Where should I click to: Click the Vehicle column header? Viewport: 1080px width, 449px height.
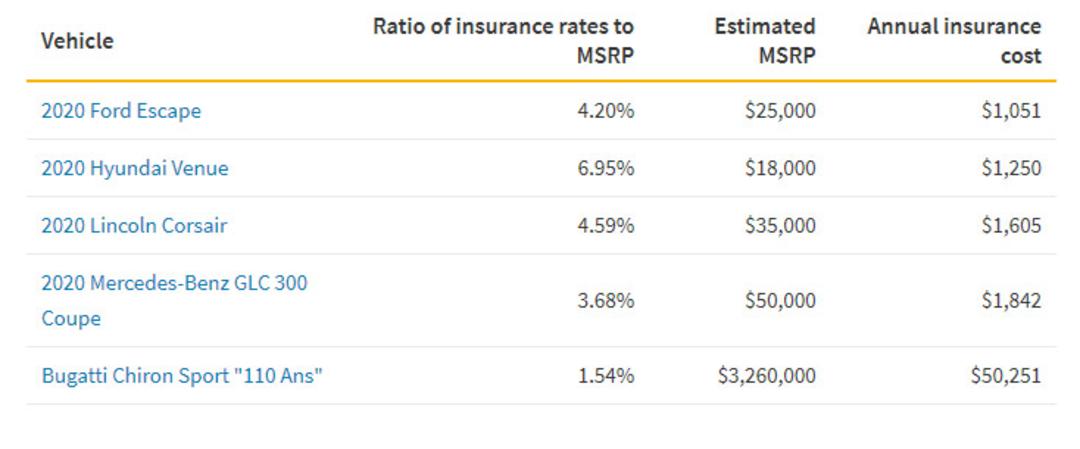pyautogui.click(x=77, y=41)
